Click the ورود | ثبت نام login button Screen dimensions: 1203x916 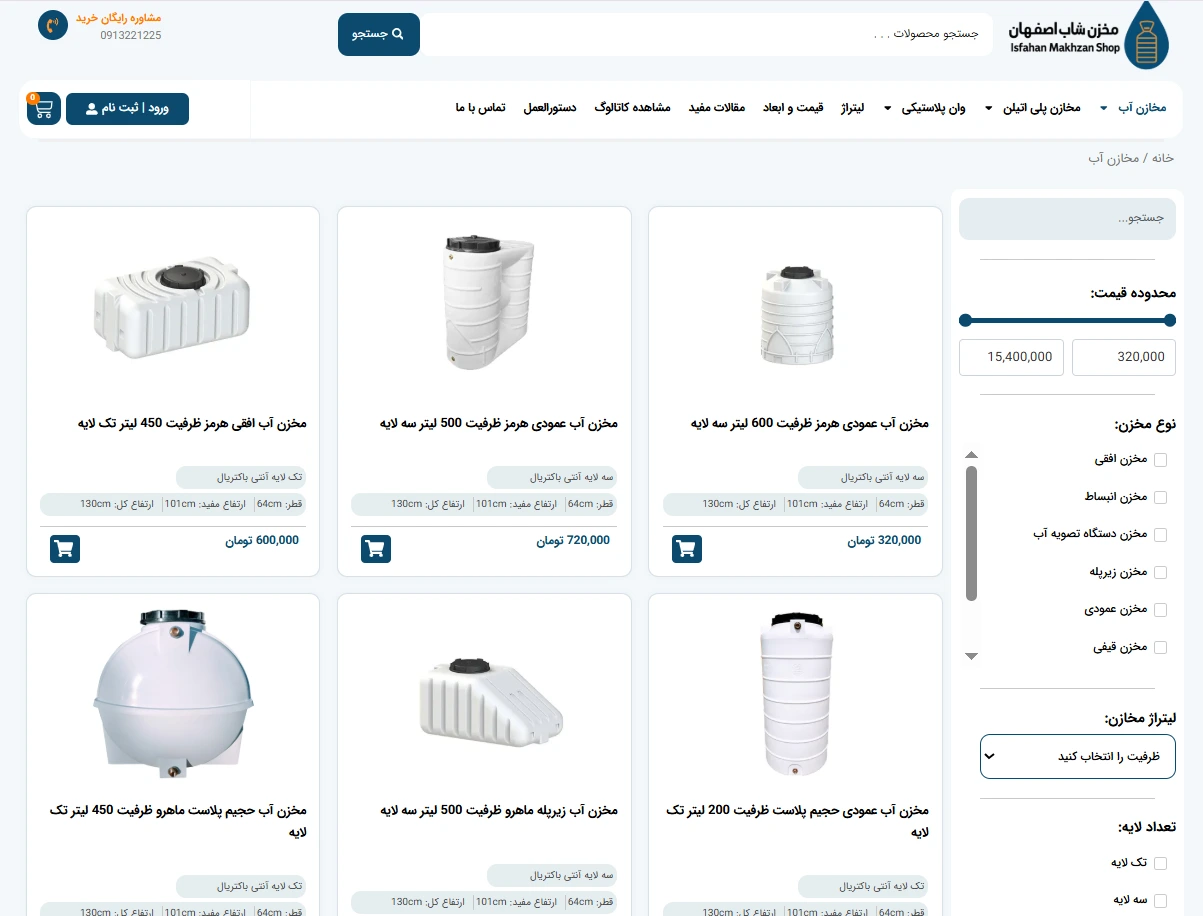pos(127,109)
